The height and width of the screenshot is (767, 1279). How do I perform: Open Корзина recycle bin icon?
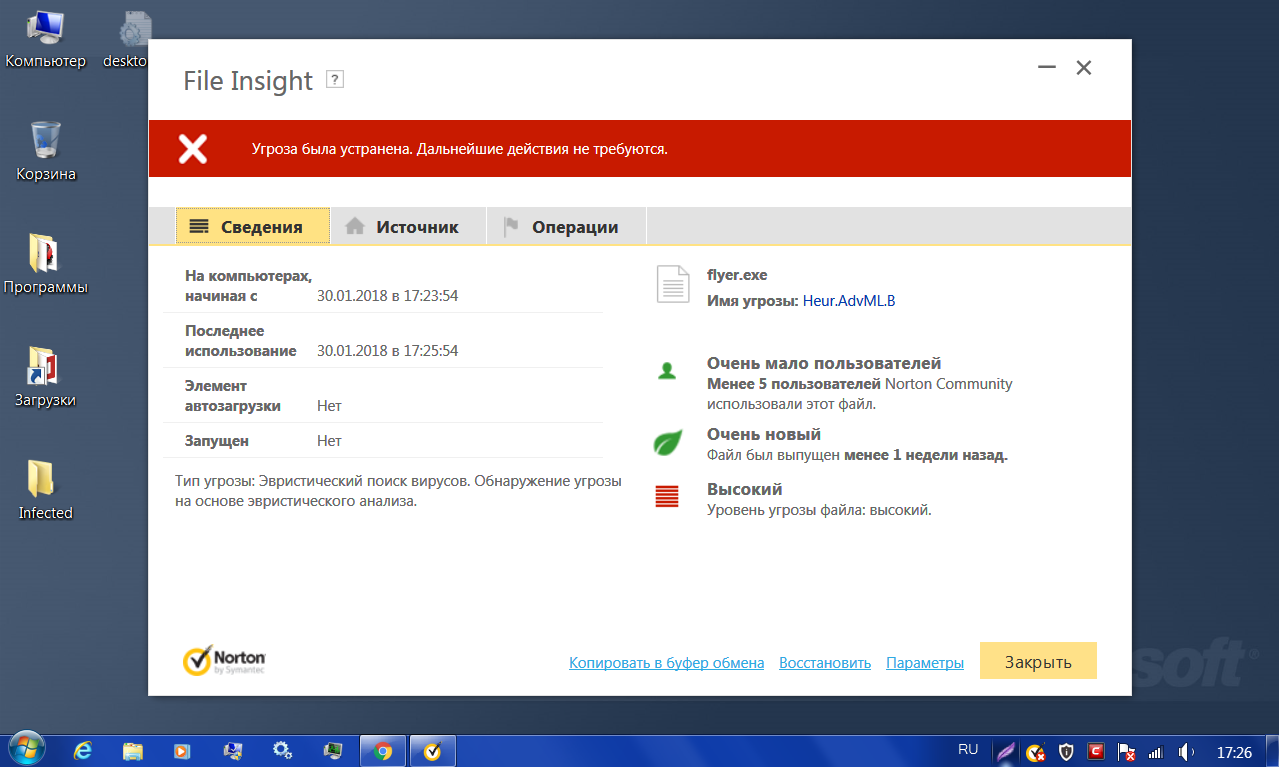coord(46,152)
